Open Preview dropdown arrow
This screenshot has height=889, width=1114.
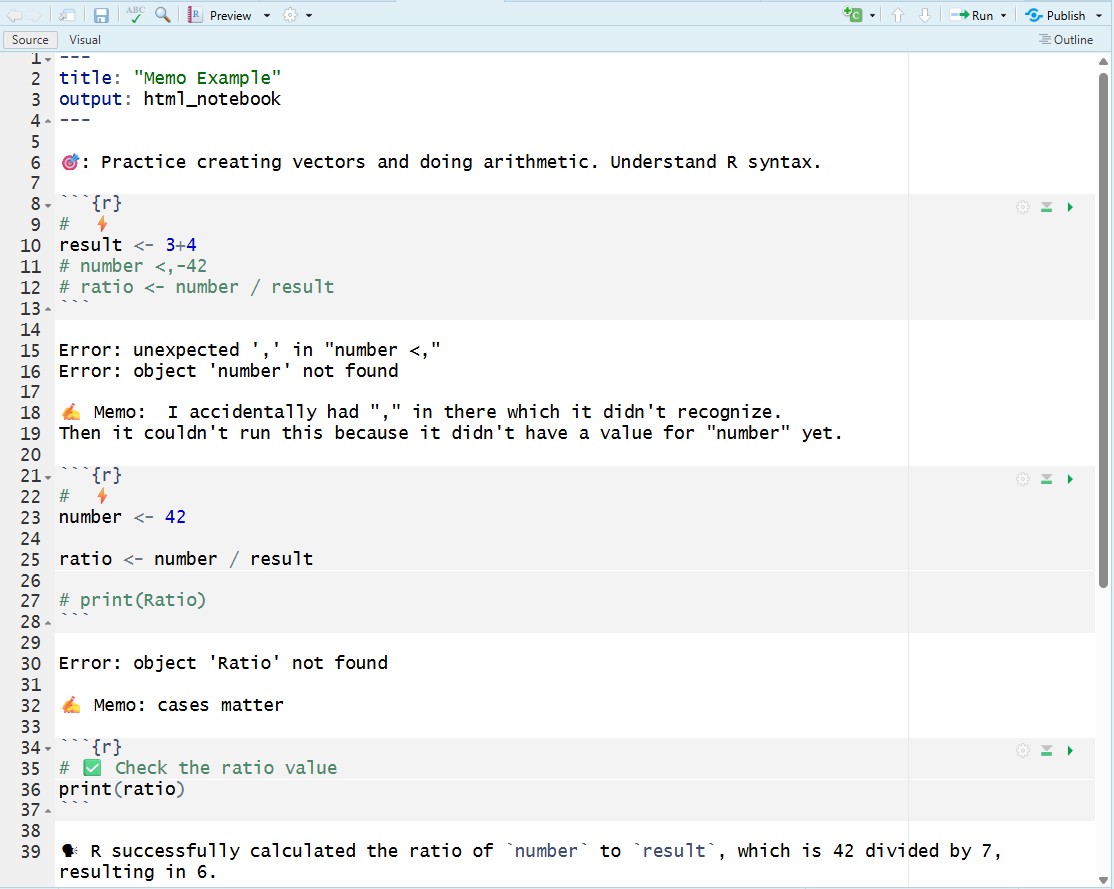pos(267,16)
